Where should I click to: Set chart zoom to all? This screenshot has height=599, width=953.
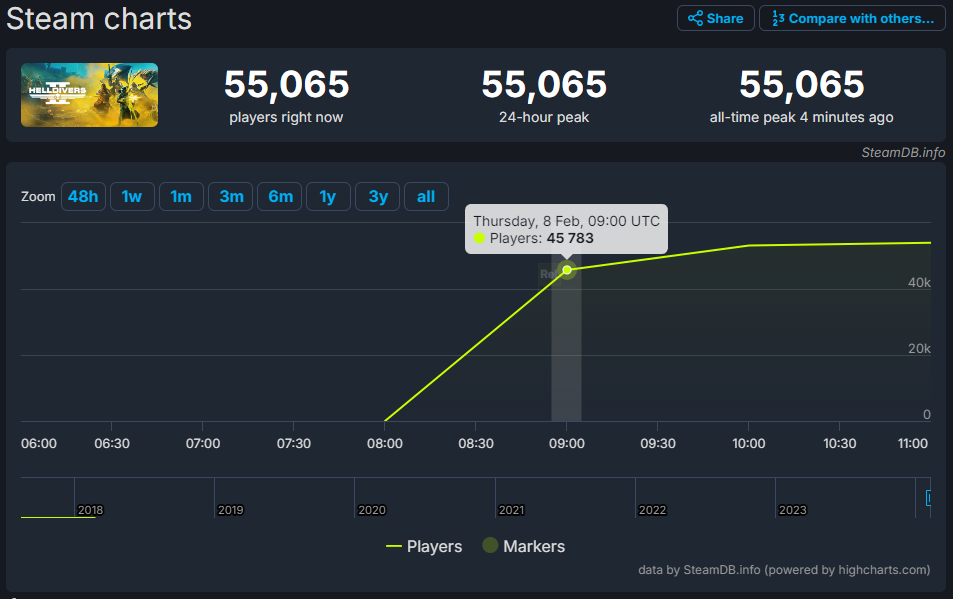tap(426, 197)
